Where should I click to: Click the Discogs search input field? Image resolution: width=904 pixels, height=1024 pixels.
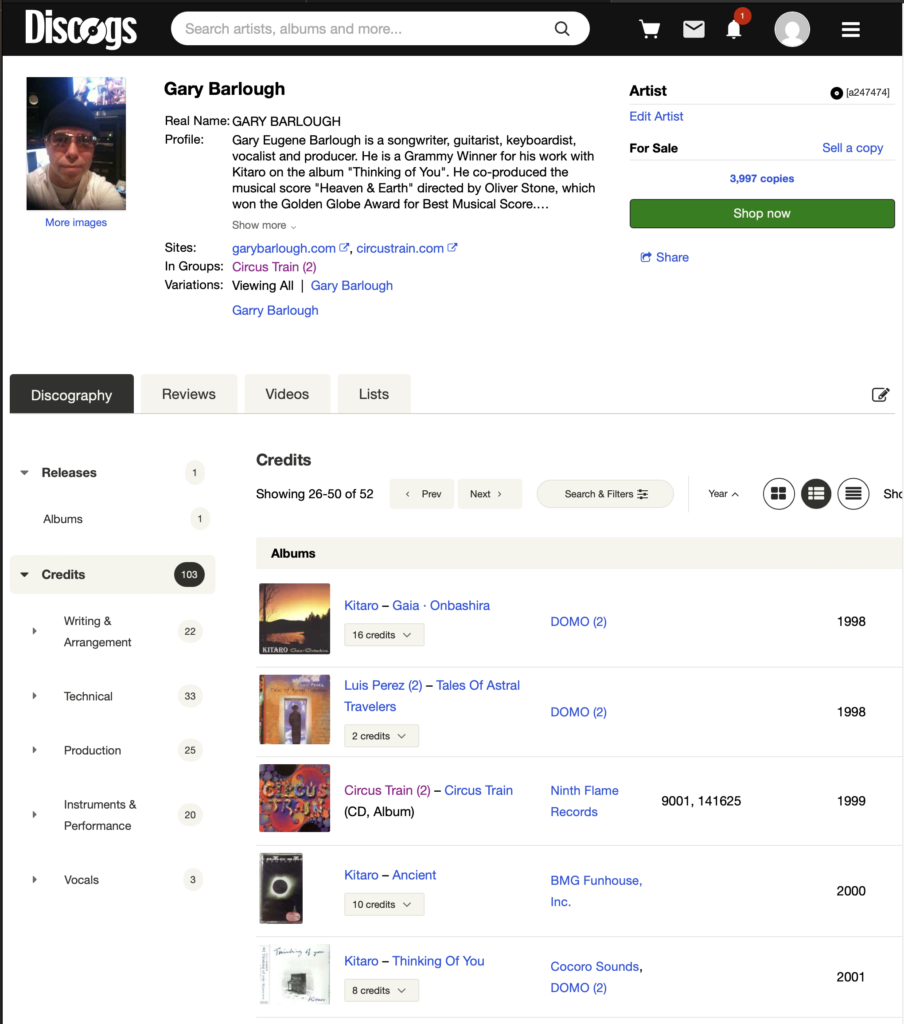pyautogui.click(x=365, y=29)
